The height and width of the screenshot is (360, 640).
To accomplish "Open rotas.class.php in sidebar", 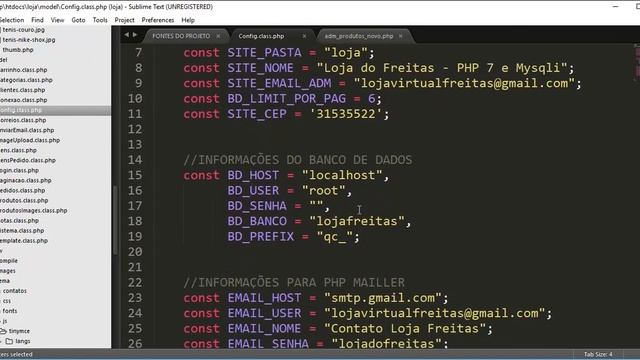I will point(19,220).
